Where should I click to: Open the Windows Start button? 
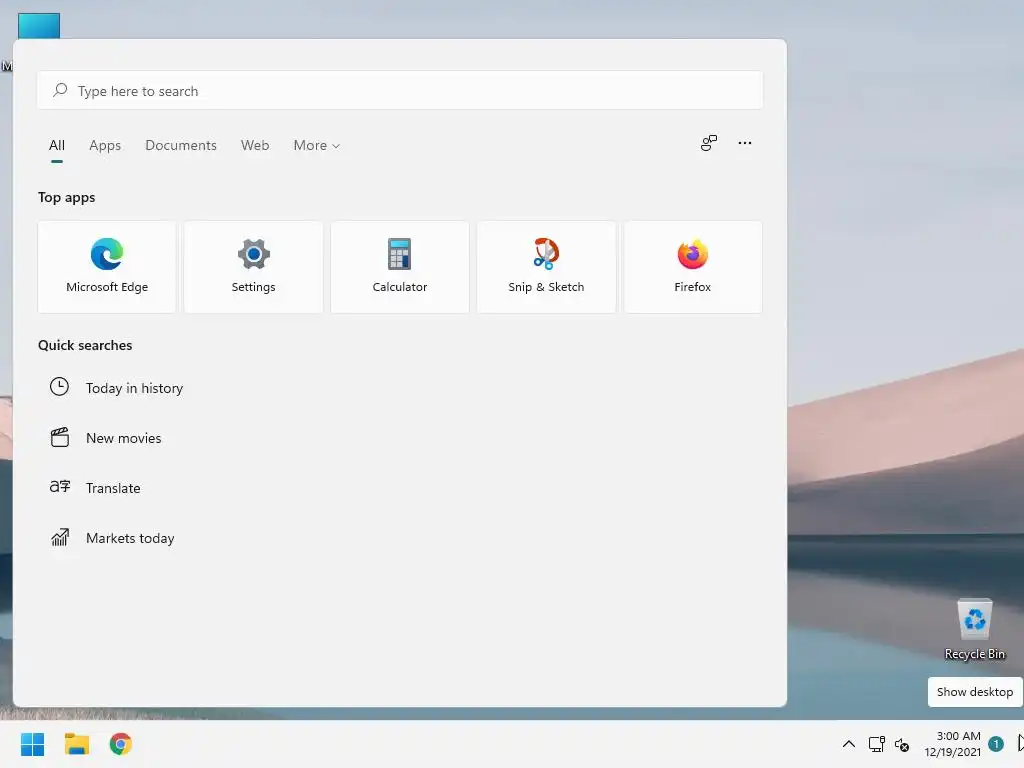pyautogui.click(x=33, y=744)
